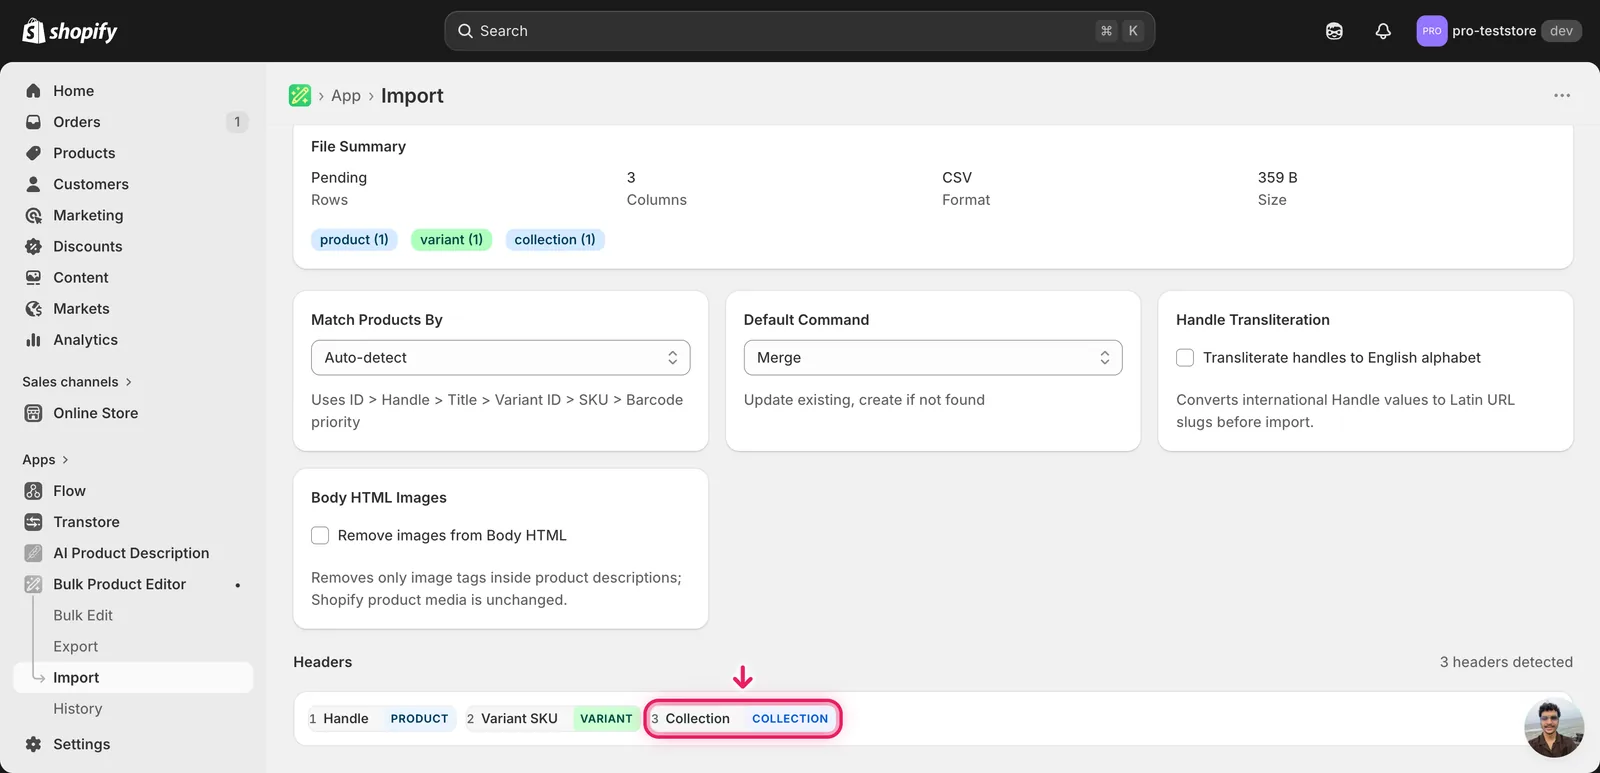Image resolution: width=1600 pixels, height=773 pixels.
Task: Open the Sidekick assistant icon
Action: click(x=1334, y=31)
